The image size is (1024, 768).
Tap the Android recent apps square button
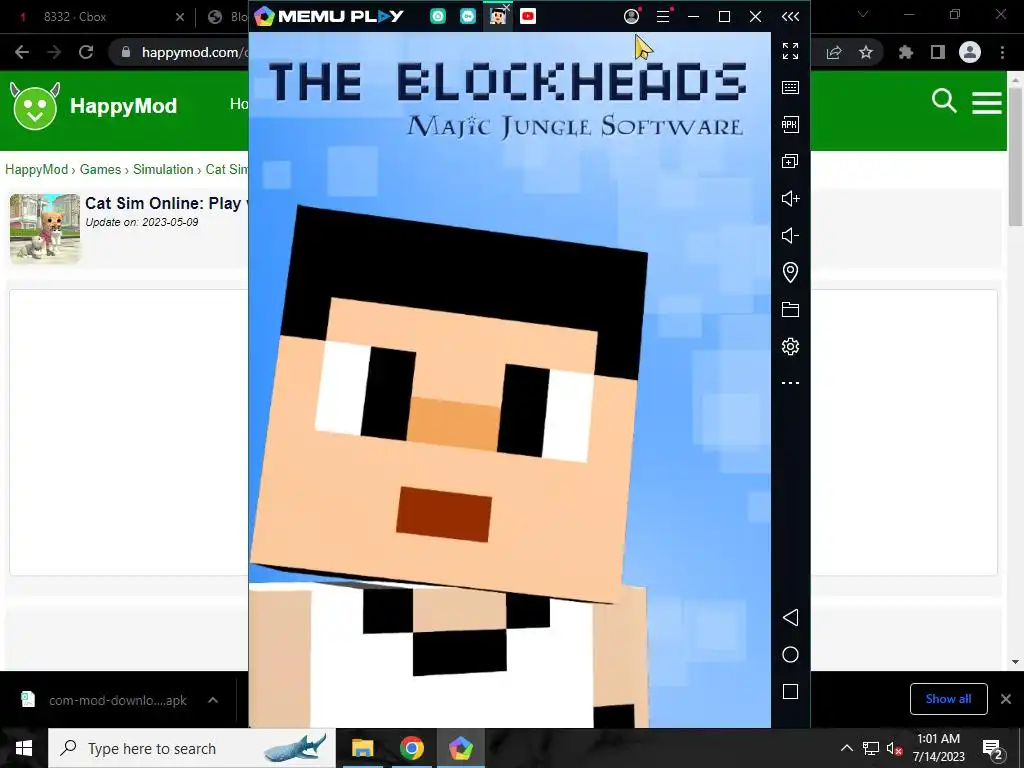point(790,692)
